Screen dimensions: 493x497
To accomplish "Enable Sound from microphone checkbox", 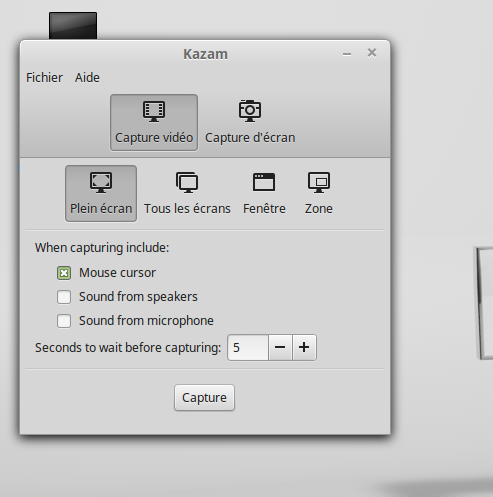I will (64, 321).
